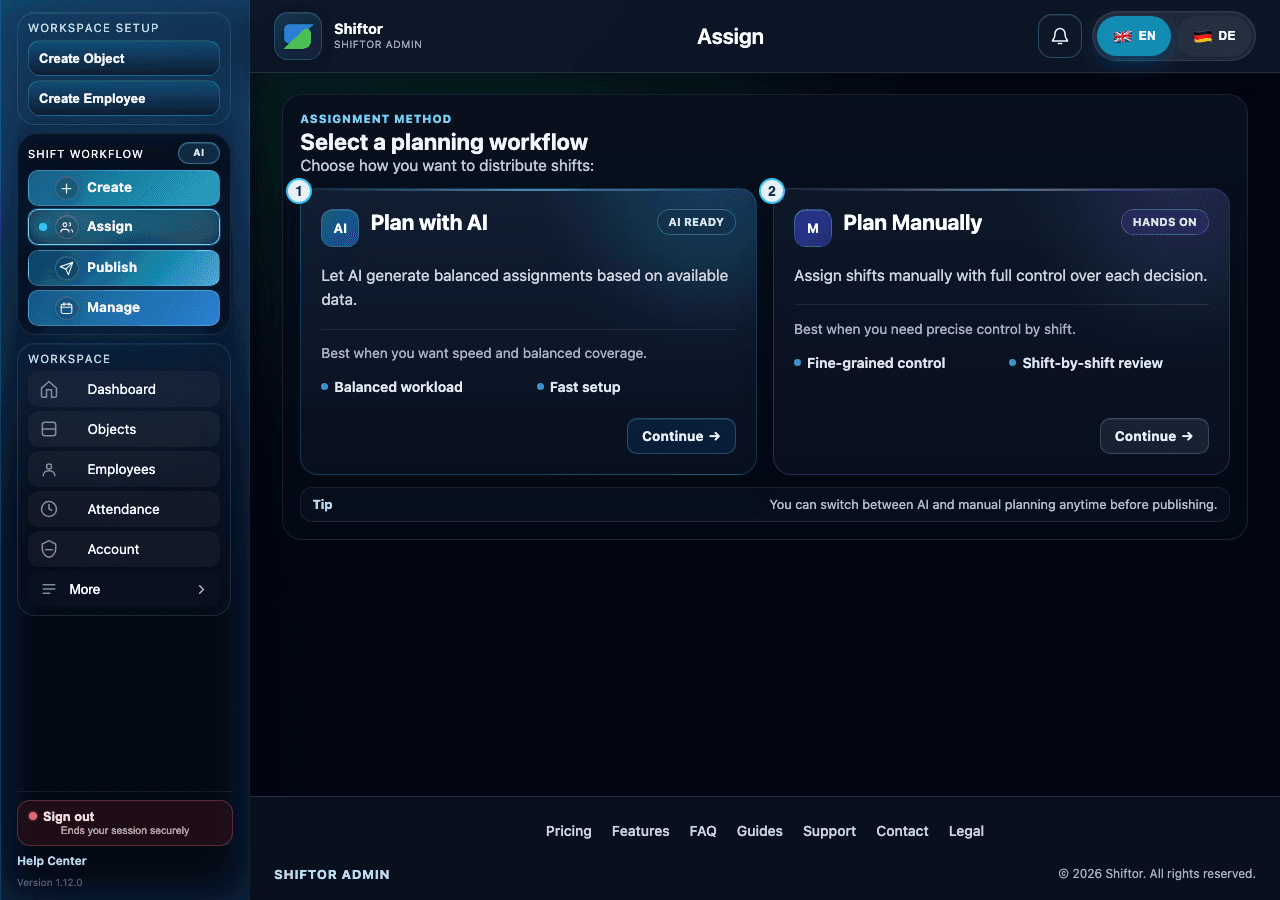The height and width of the screenshot is (900, 1280).
Task: Sign out of the session
Action: click(x=125, y=823)
